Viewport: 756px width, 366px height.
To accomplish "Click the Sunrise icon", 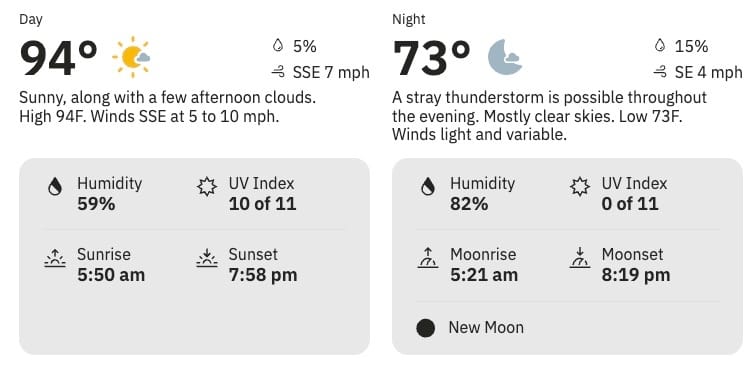I will click(55, 258).
